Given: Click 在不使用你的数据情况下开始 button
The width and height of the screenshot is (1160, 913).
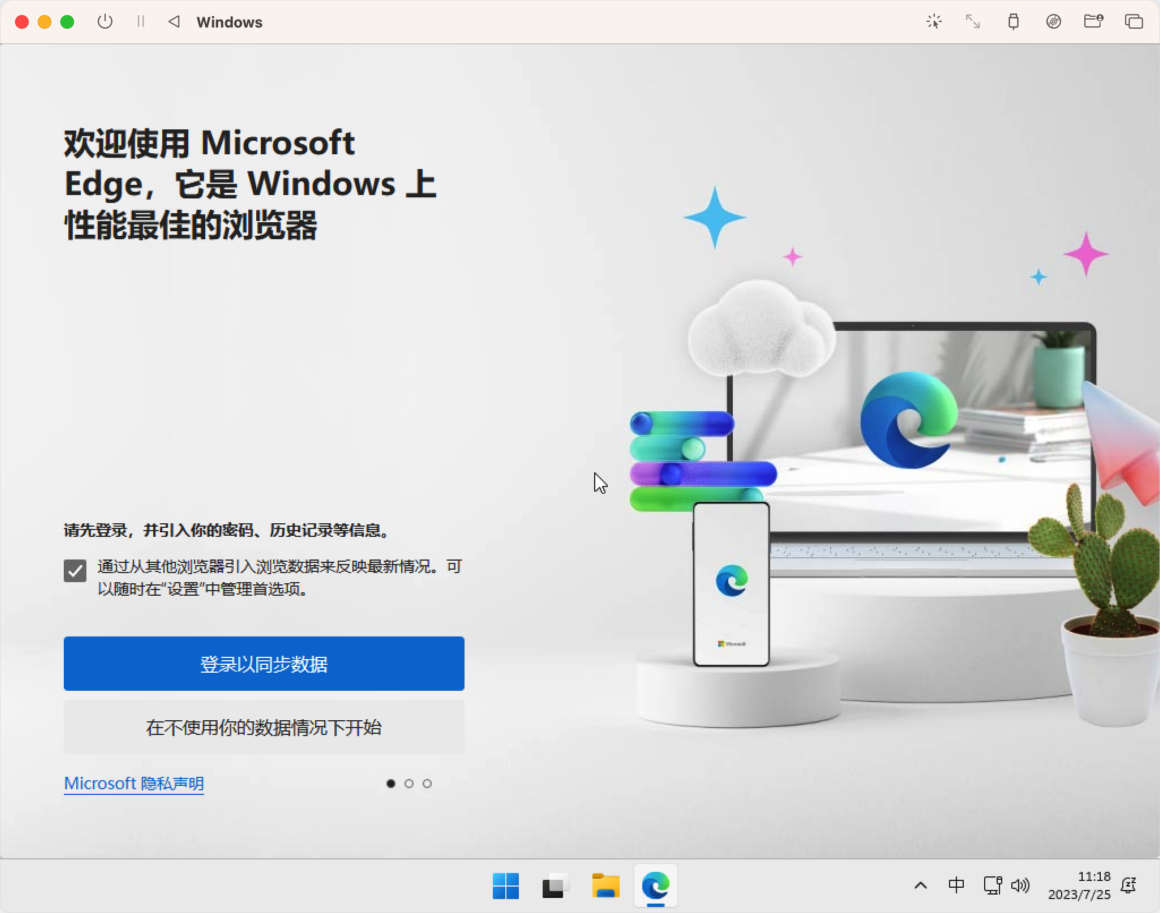Looking at the screenshot, I should pyautogui.click(x=264, y=727).
